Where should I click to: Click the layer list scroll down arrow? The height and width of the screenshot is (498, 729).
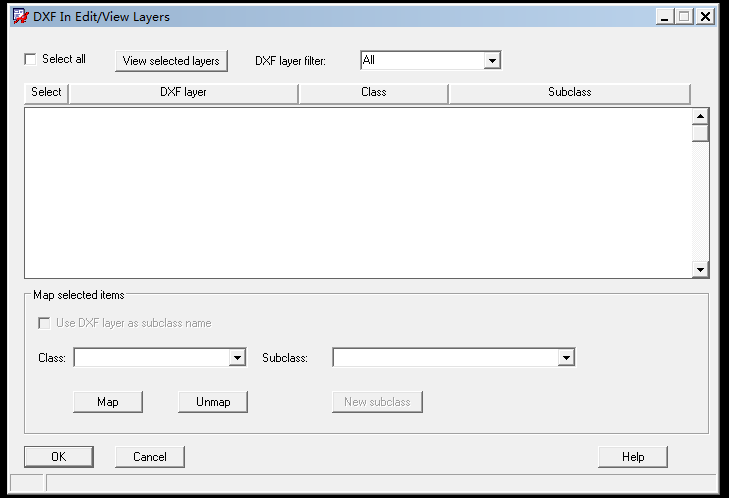coord(700,269)
